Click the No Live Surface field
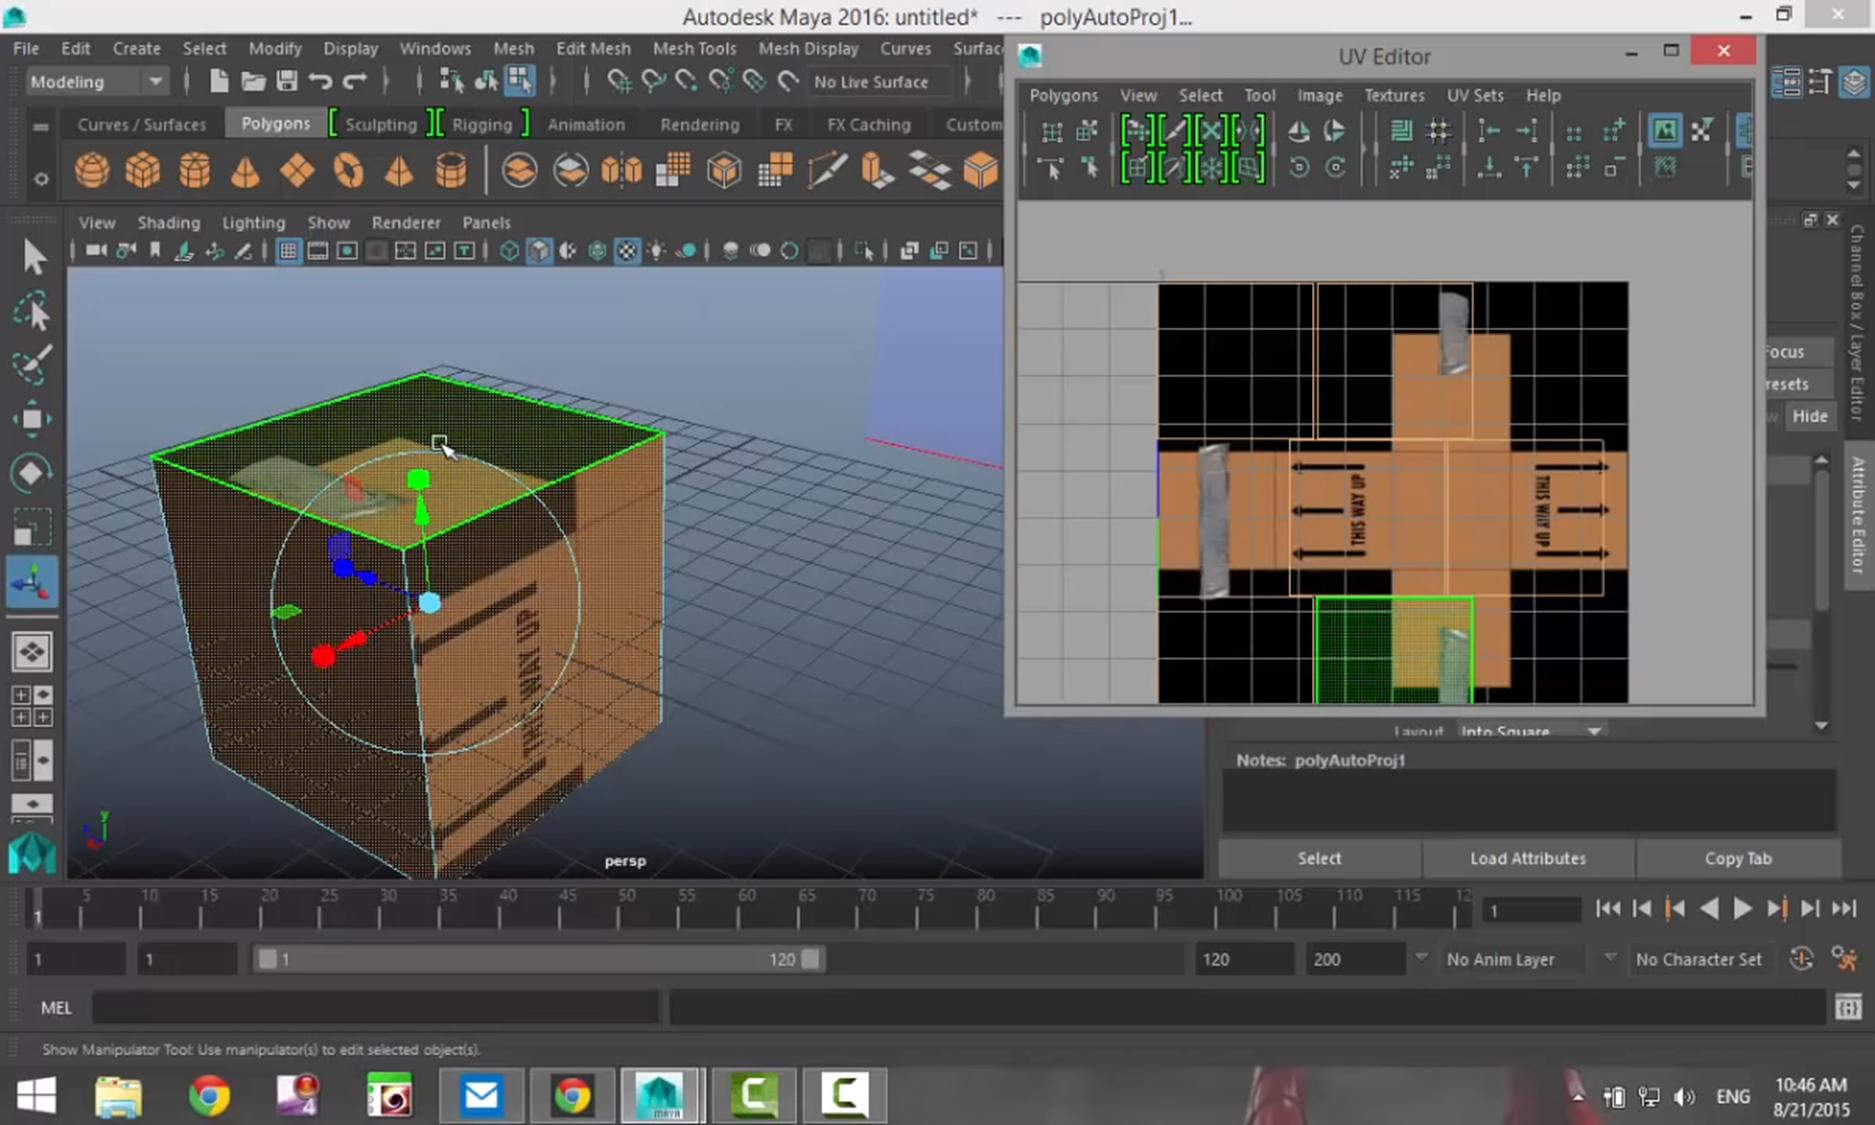Viewport: 1875px width, 1125px height. pos(878,82)
